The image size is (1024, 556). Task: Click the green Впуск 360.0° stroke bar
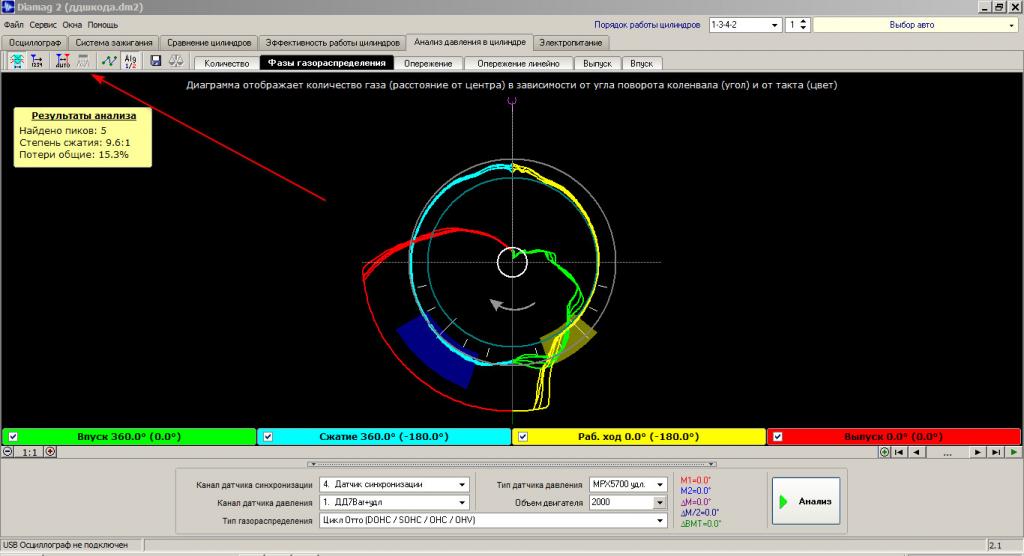click(129, 436)
